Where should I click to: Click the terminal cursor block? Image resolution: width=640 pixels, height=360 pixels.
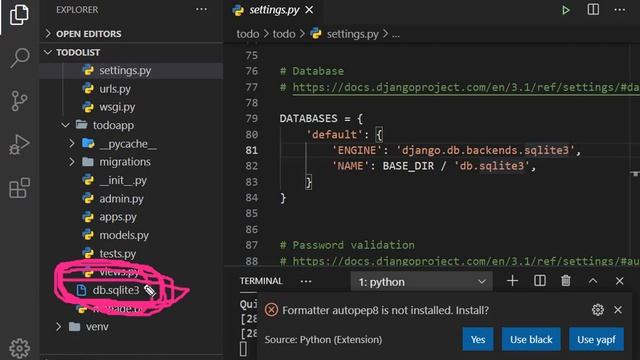point(243,349)
